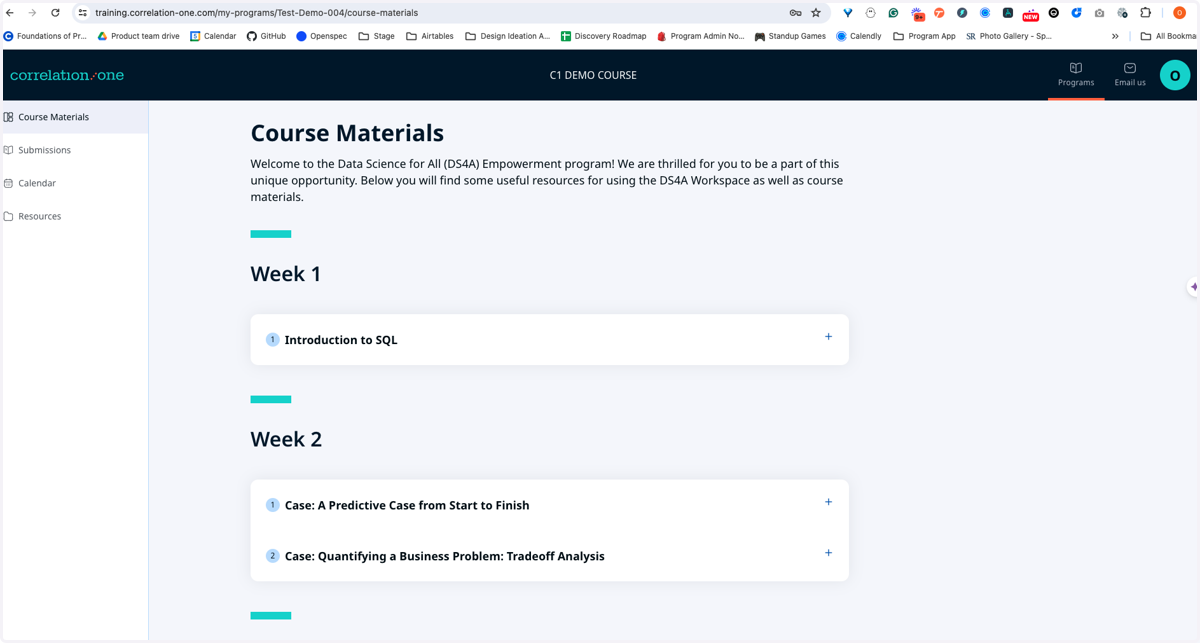The height and width of the screenshot is (643, 1200).
Task: Click Introduction to SQL title
Action: [x=341, y=340]
